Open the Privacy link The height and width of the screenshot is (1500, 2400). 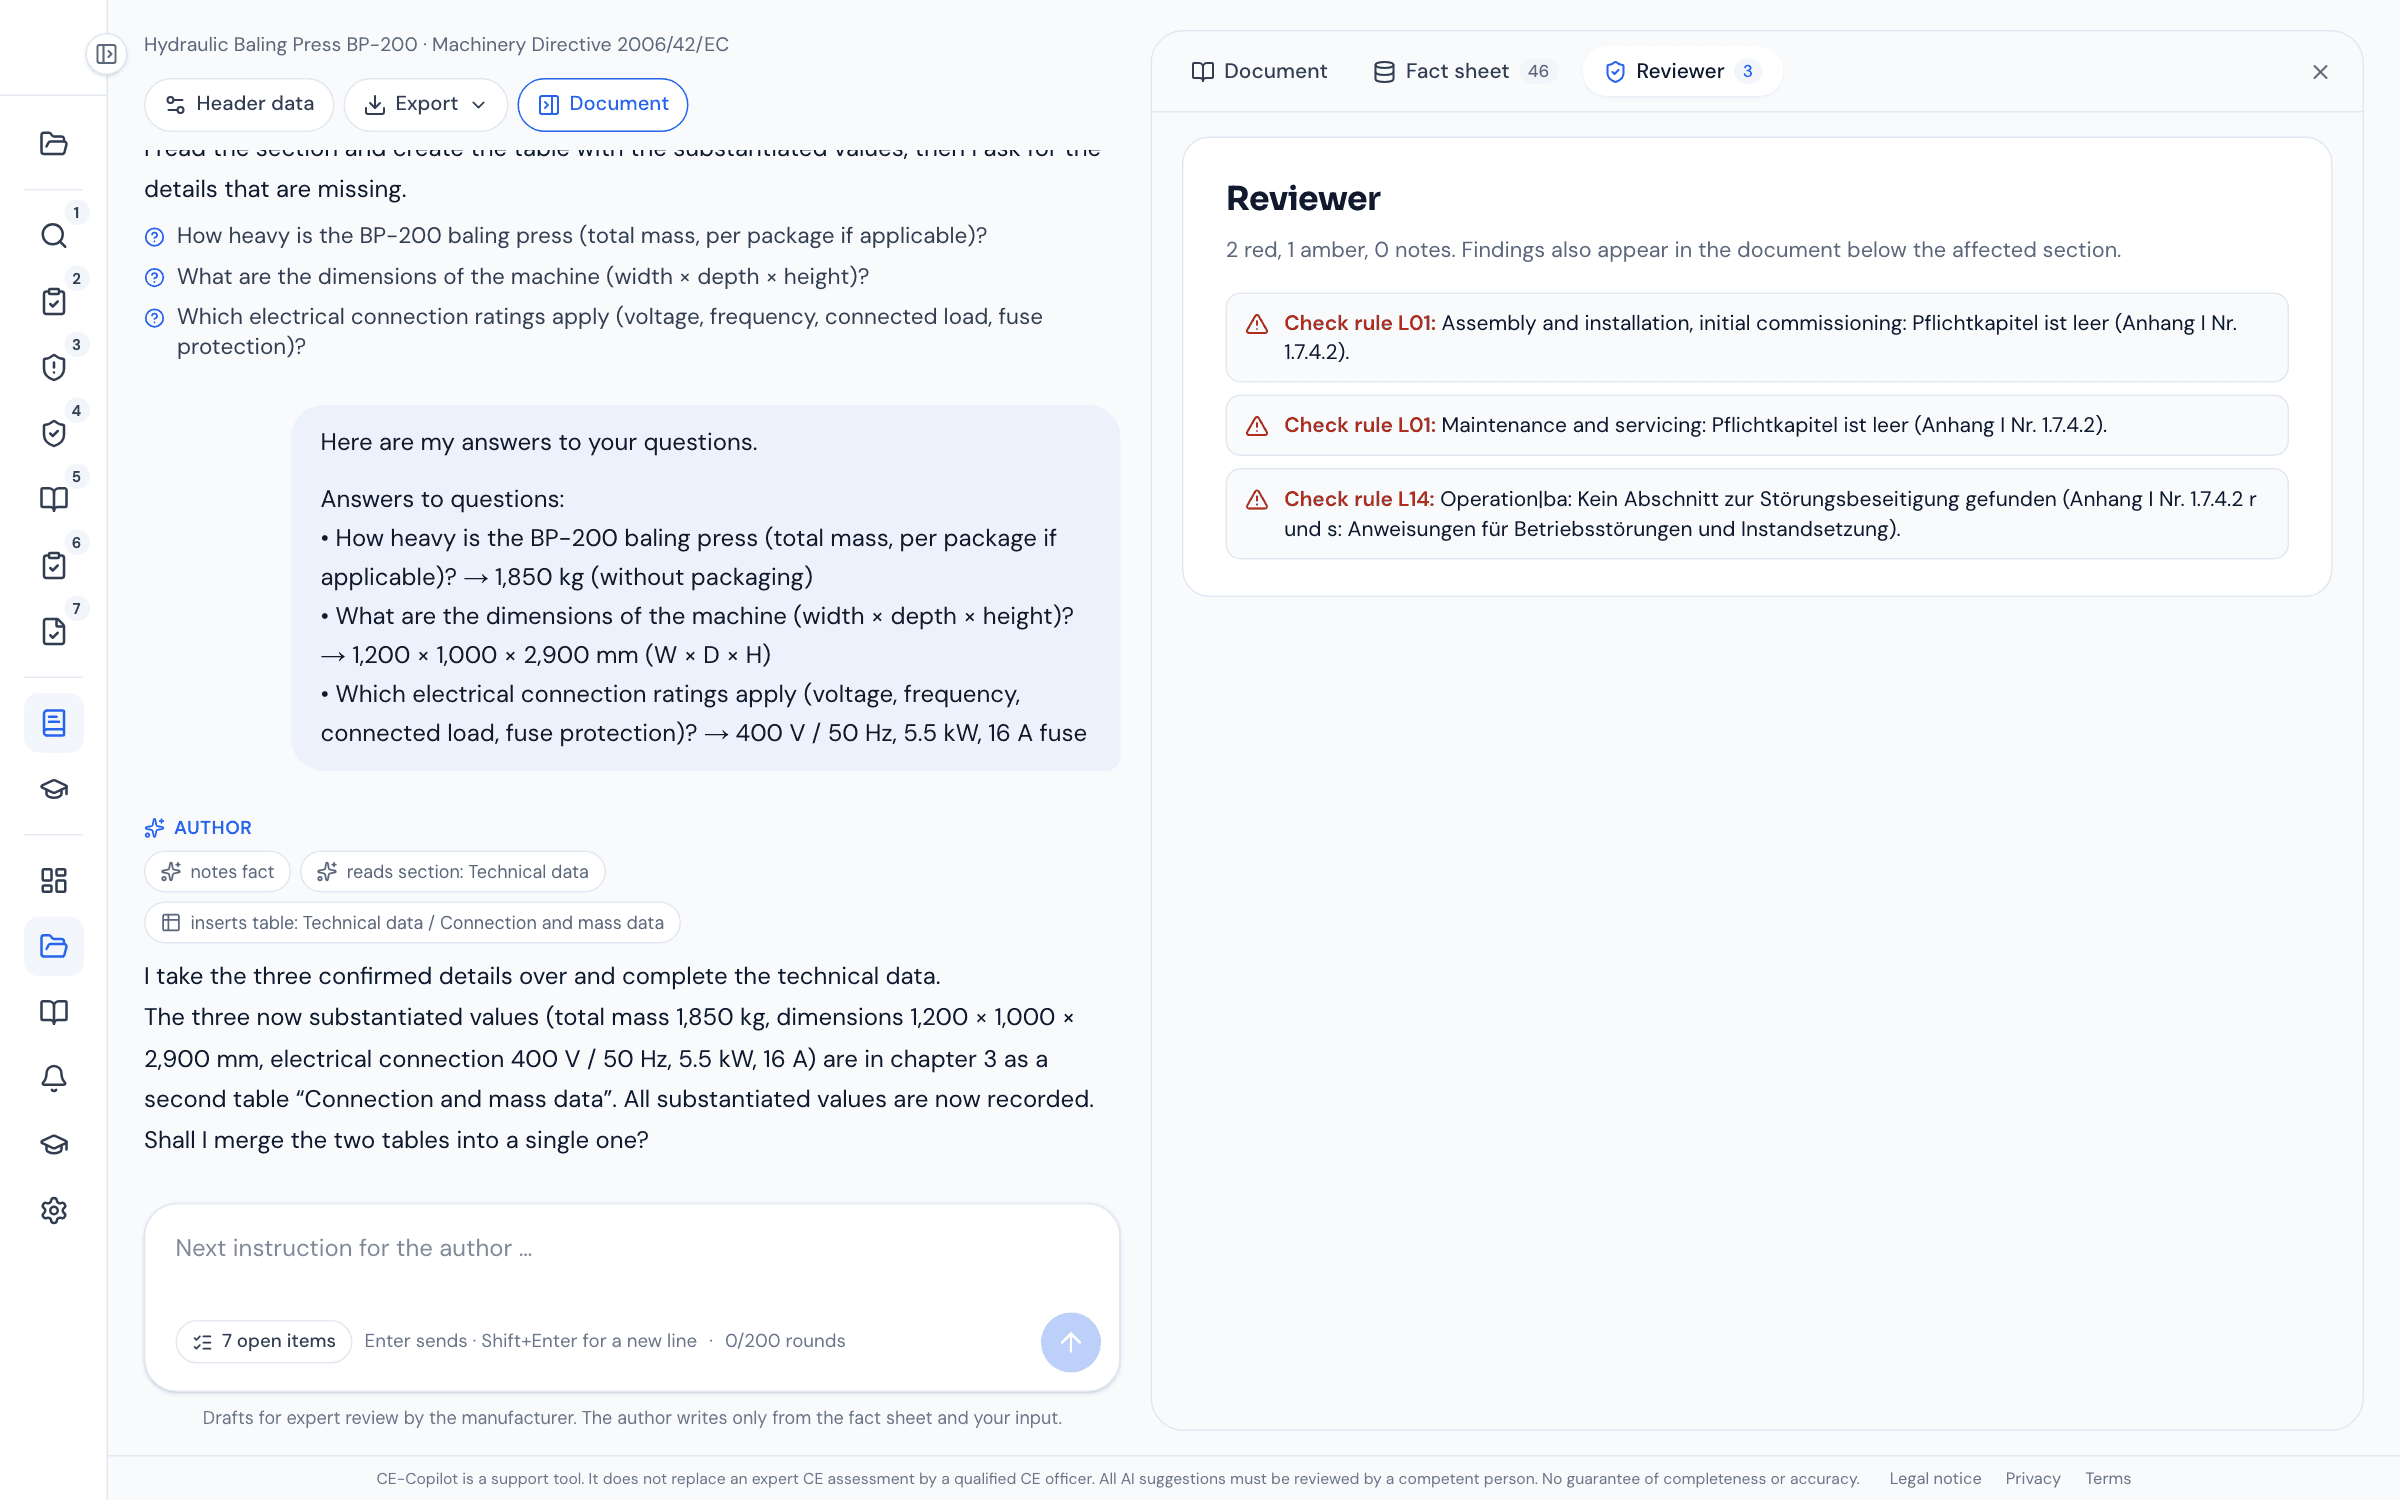point(2032,1478)
